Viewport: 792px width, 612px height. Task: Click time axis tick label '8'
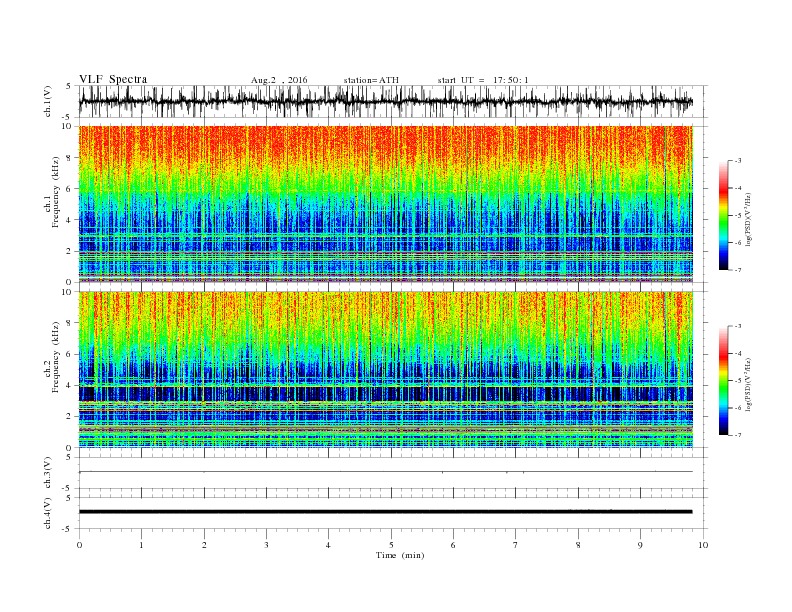click(x=578, y=545)
